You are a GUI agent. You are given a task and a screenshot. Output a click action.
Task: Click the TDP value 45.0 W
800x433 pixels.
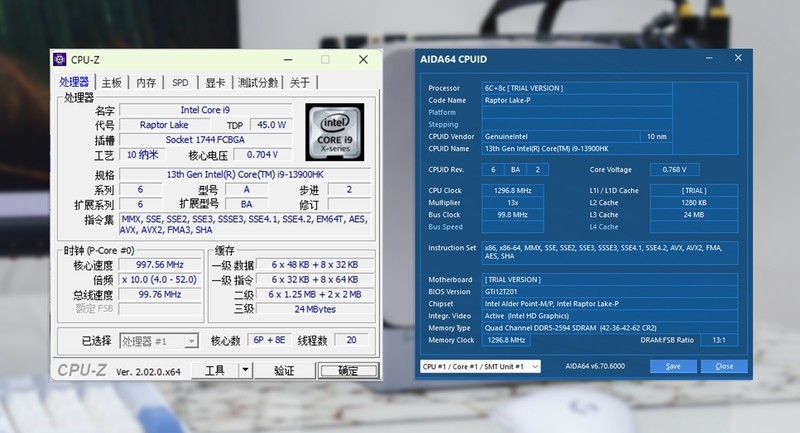click(271, 124)
